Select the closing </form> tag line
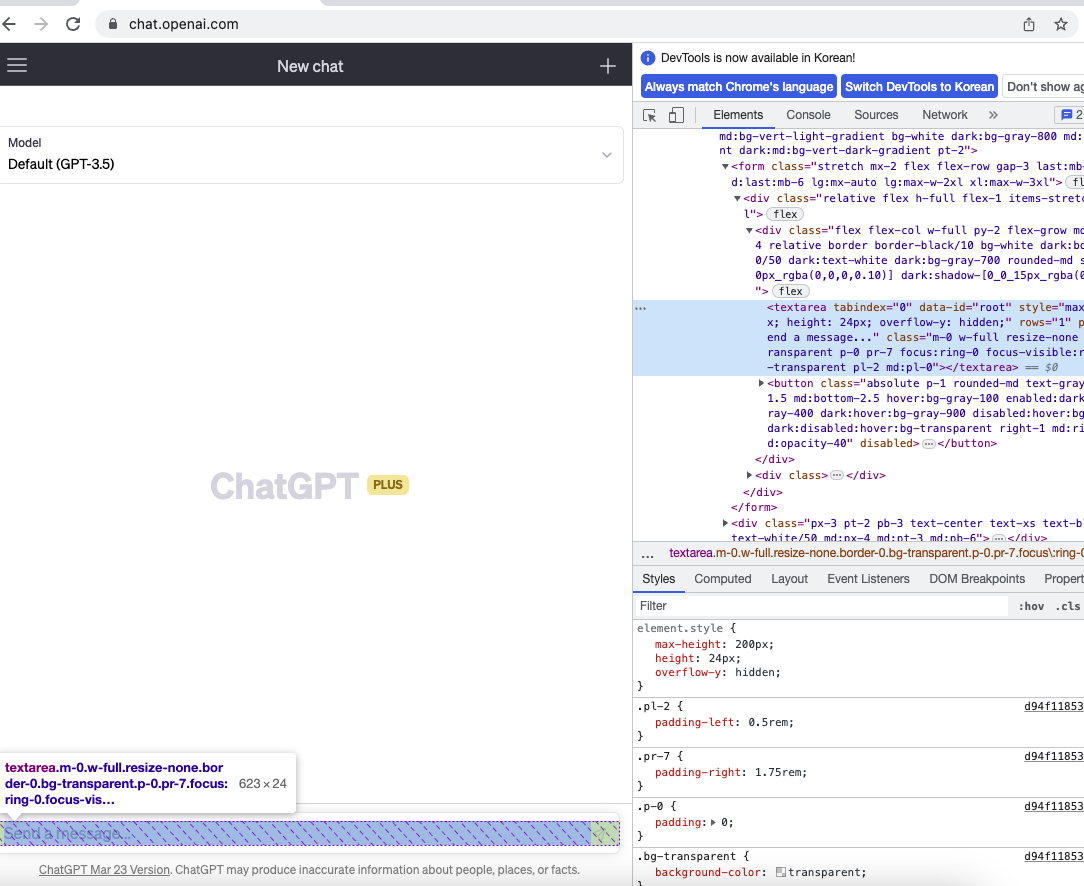1084x886 pixels. coord(754,507)
